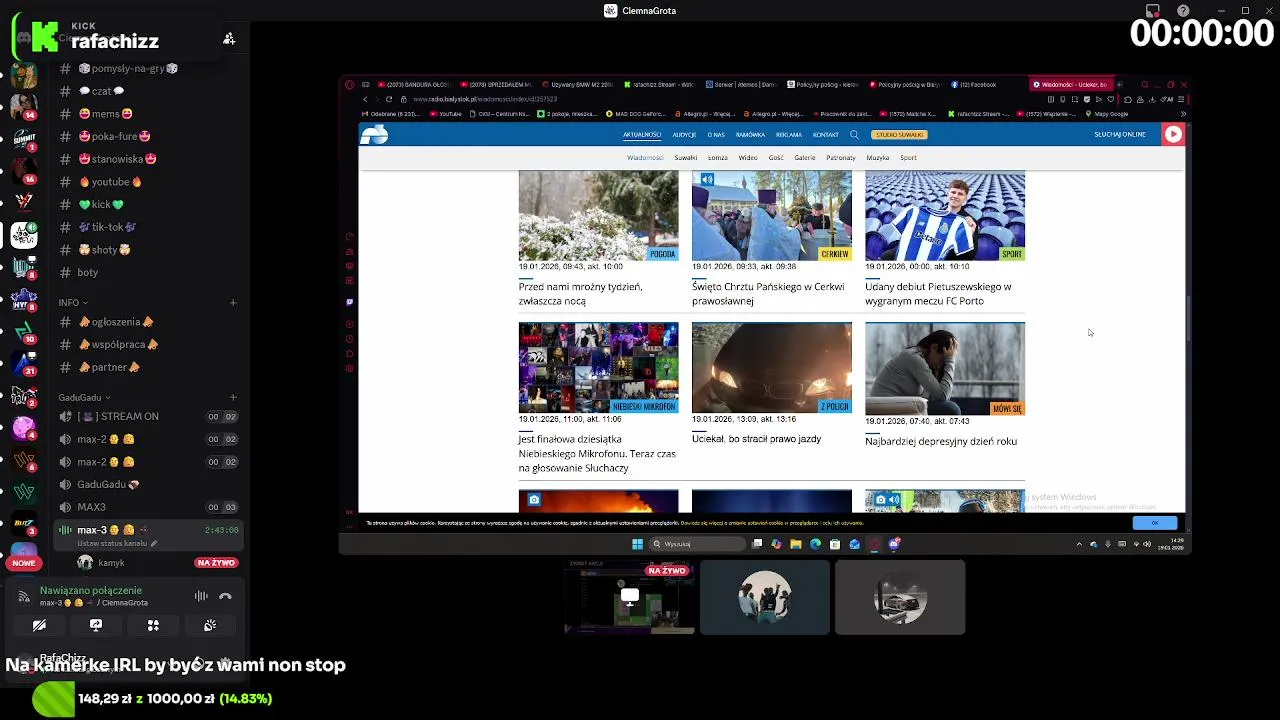Select the Sport subcategory tab
This screenshot has height=720, width=1280.
(908, 158)
